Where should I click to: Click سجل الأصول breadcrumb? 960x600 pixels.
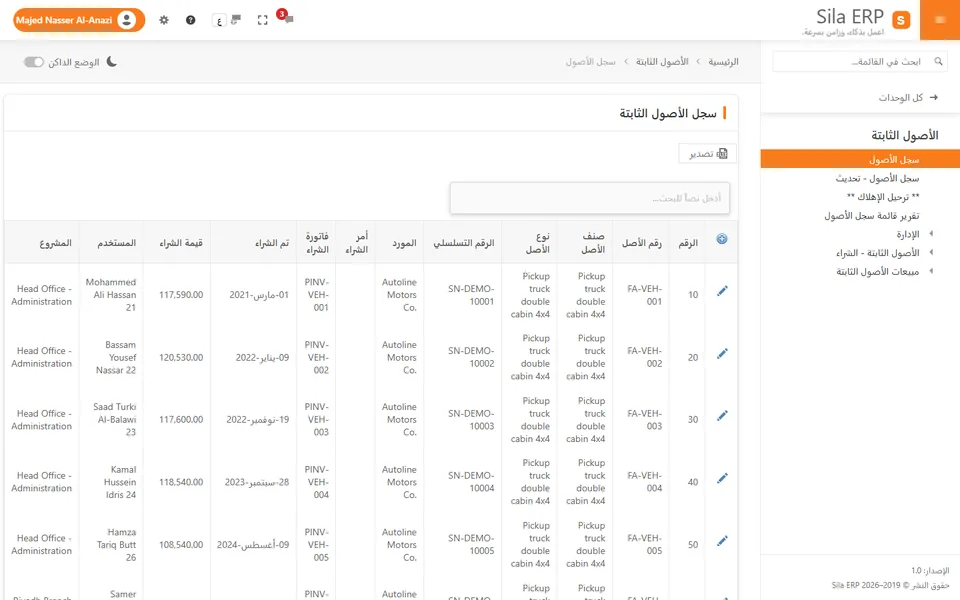coord(590,62)
